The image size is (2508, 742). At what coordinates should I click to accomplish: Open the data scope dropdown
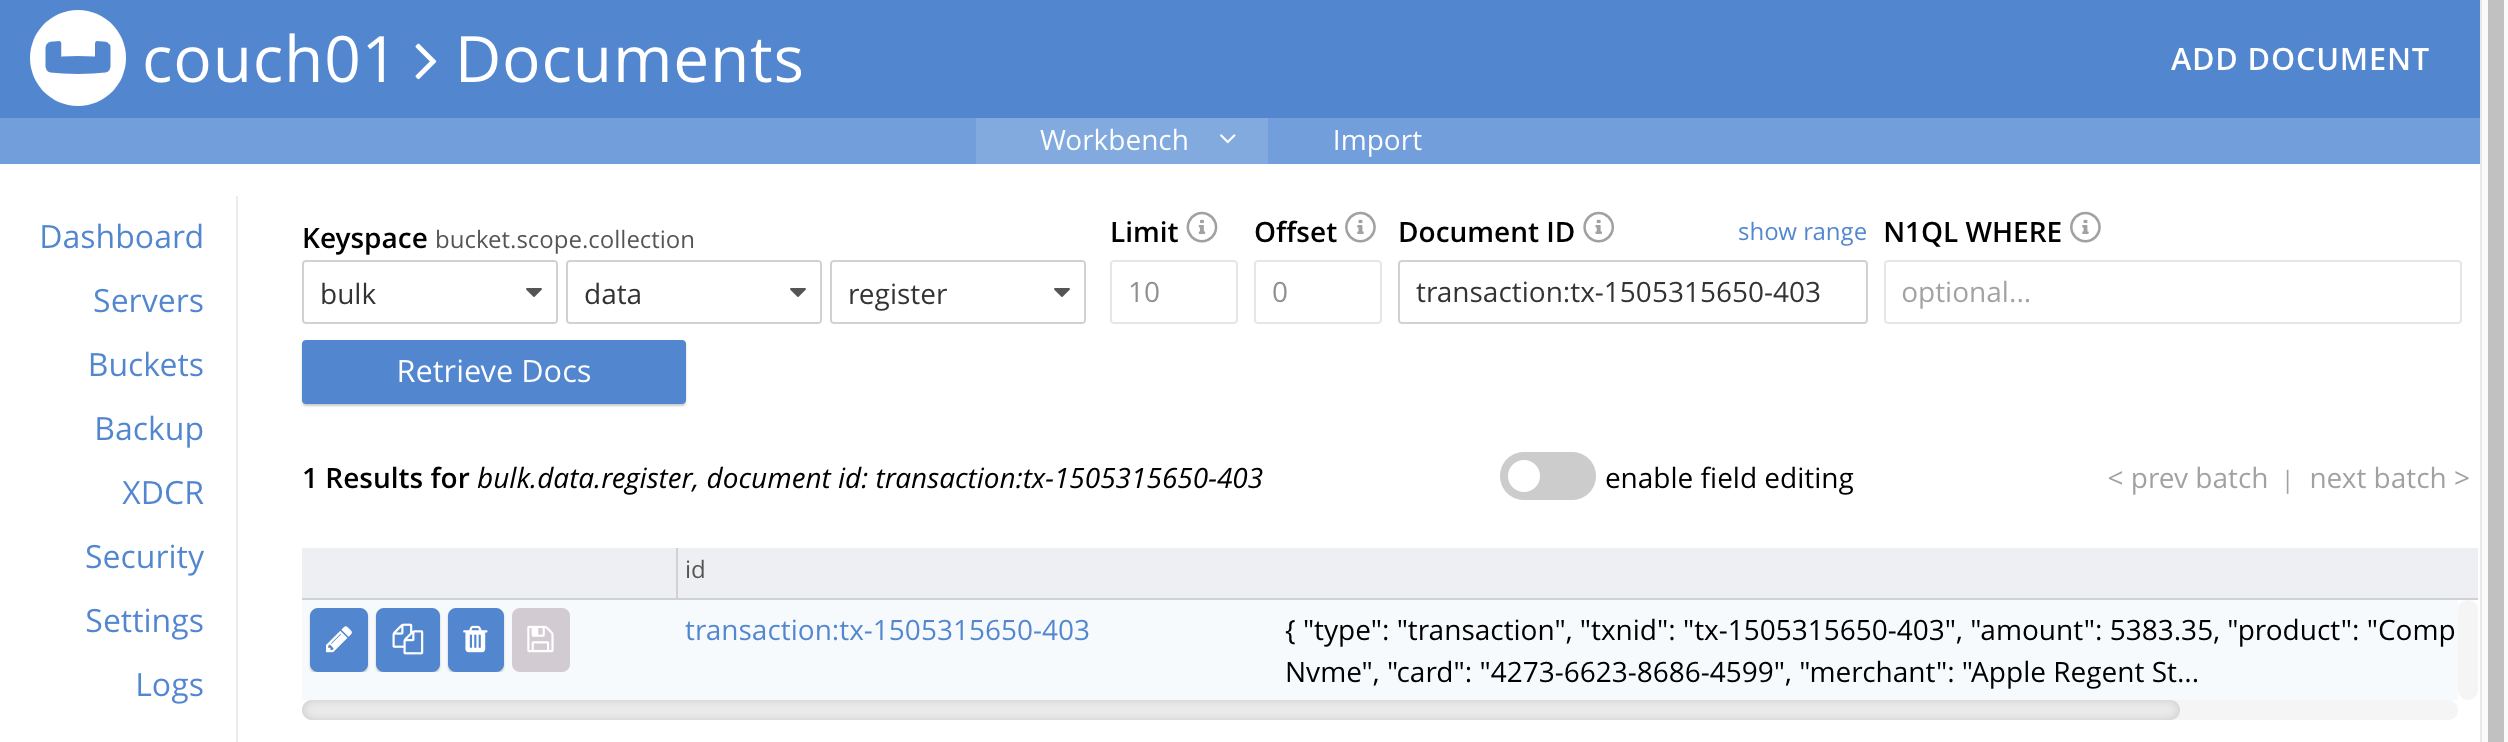pyautogui.click(x=693, y=293)
